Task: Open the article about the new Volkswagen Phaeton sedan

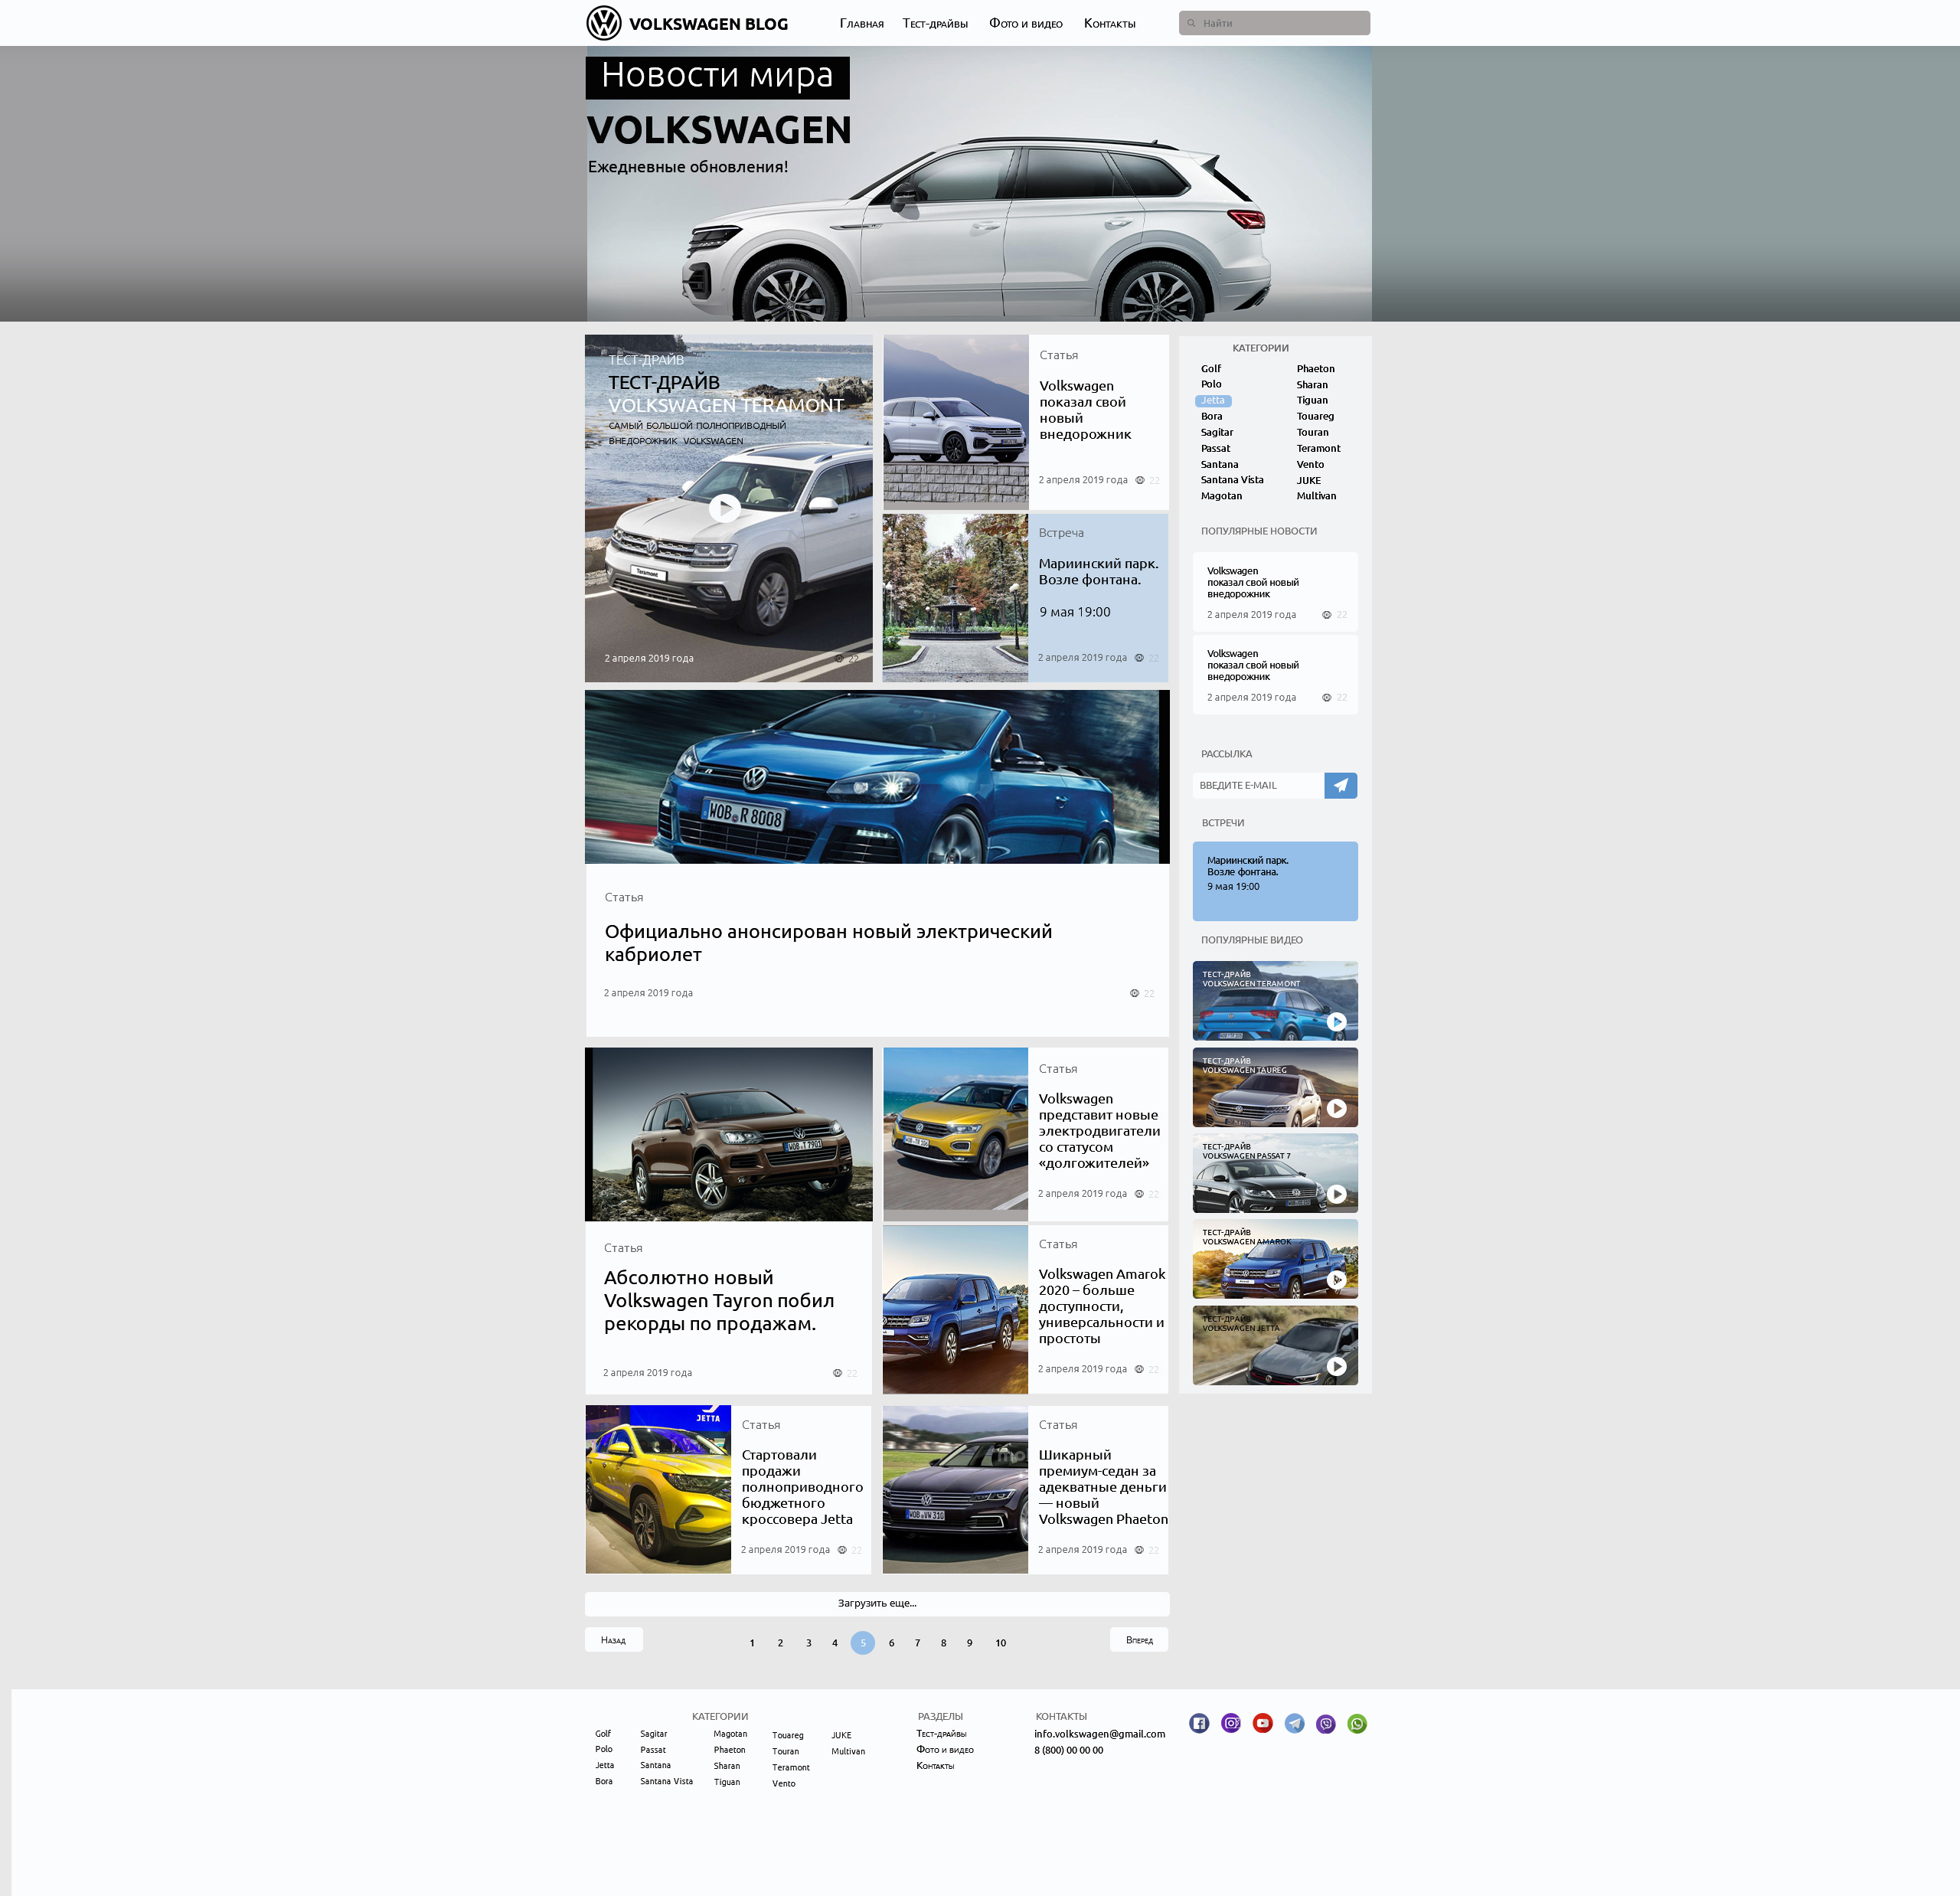Action: (1103, 1487)
